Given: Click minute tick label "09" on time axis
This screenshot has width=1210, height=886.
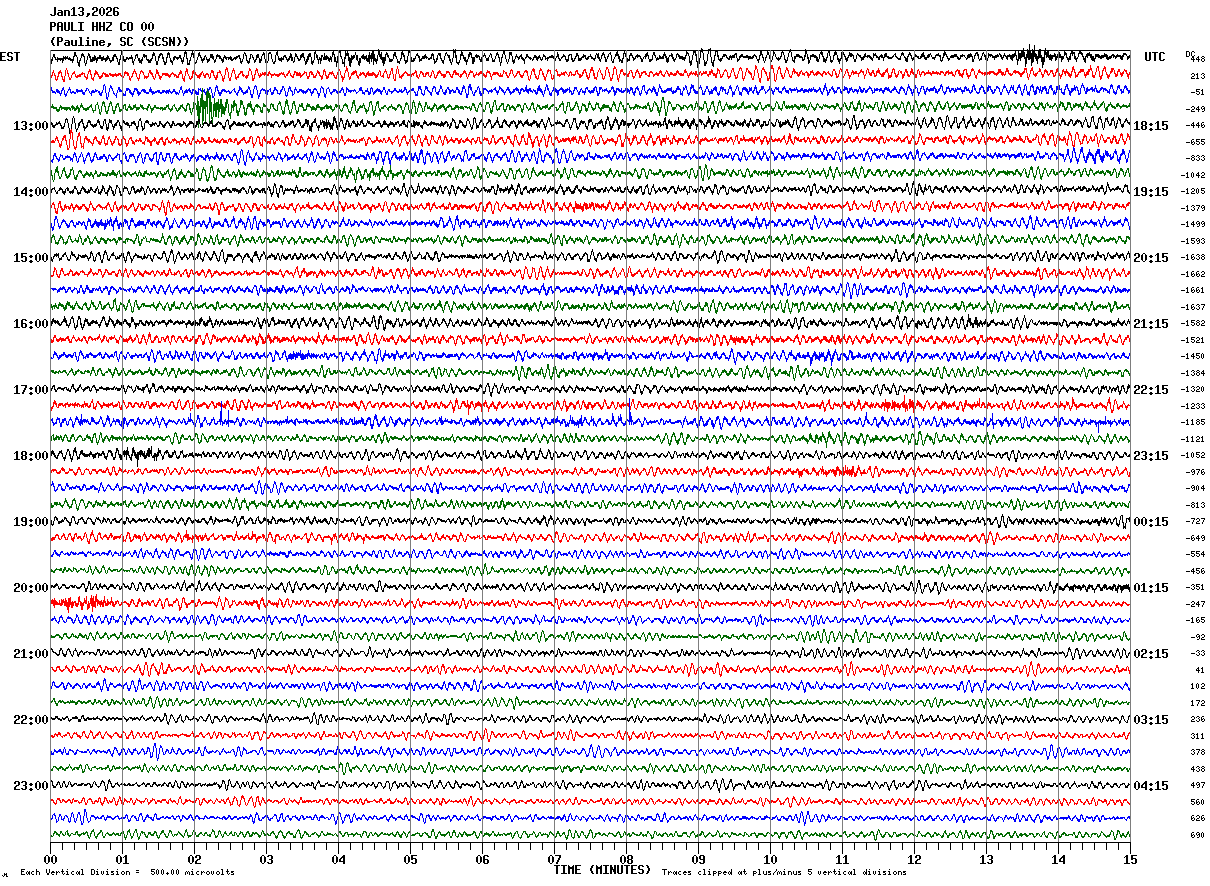Looking at the screenshot, I should 698,859.
